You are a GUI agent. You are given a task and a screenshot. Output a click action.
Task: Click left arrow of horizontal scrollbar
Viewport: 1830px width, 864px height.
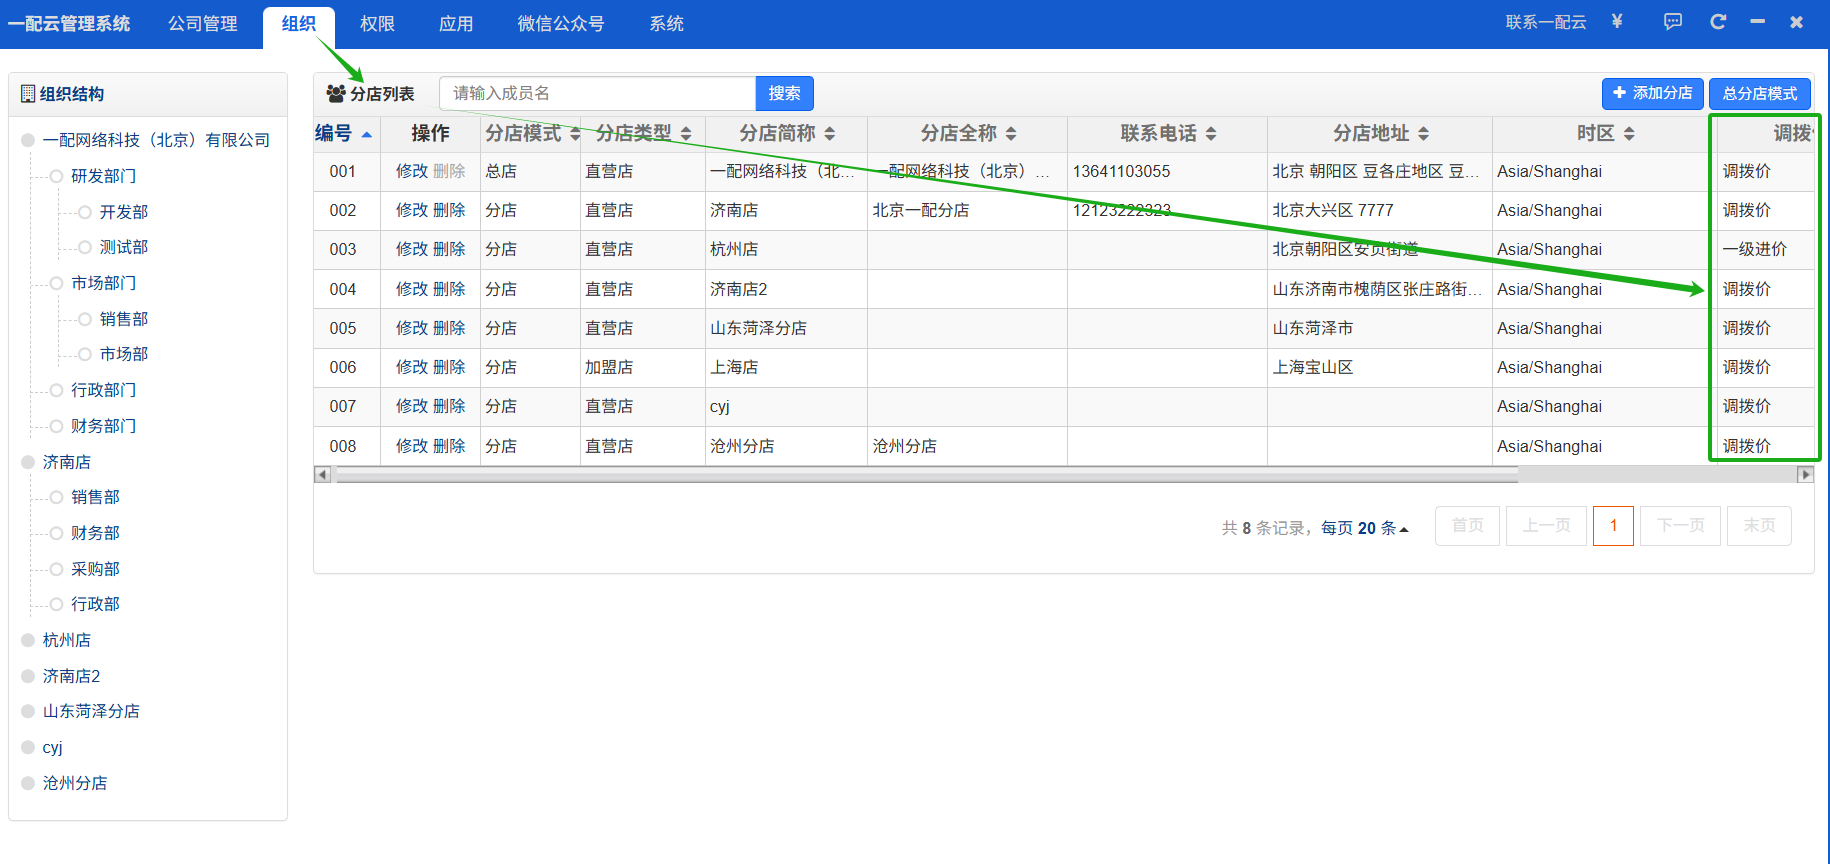coord(322,474)
